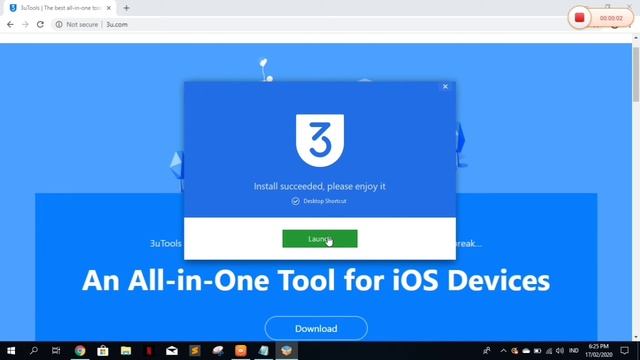Screen dimensions: 640x360
Task: Open the Action Center notifications
Action: click(624, 351)
